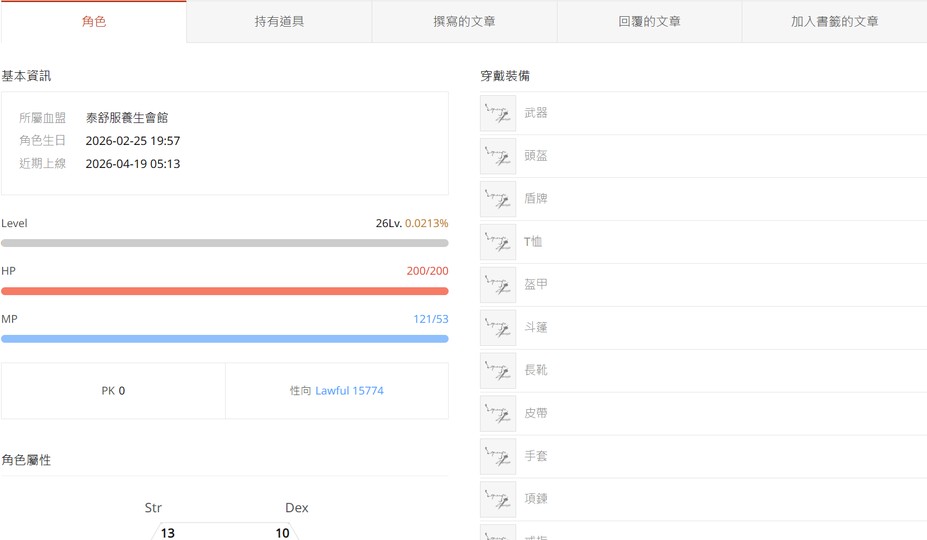
Task: Click the PK 0 counter cell
Action: pos(113,391)
